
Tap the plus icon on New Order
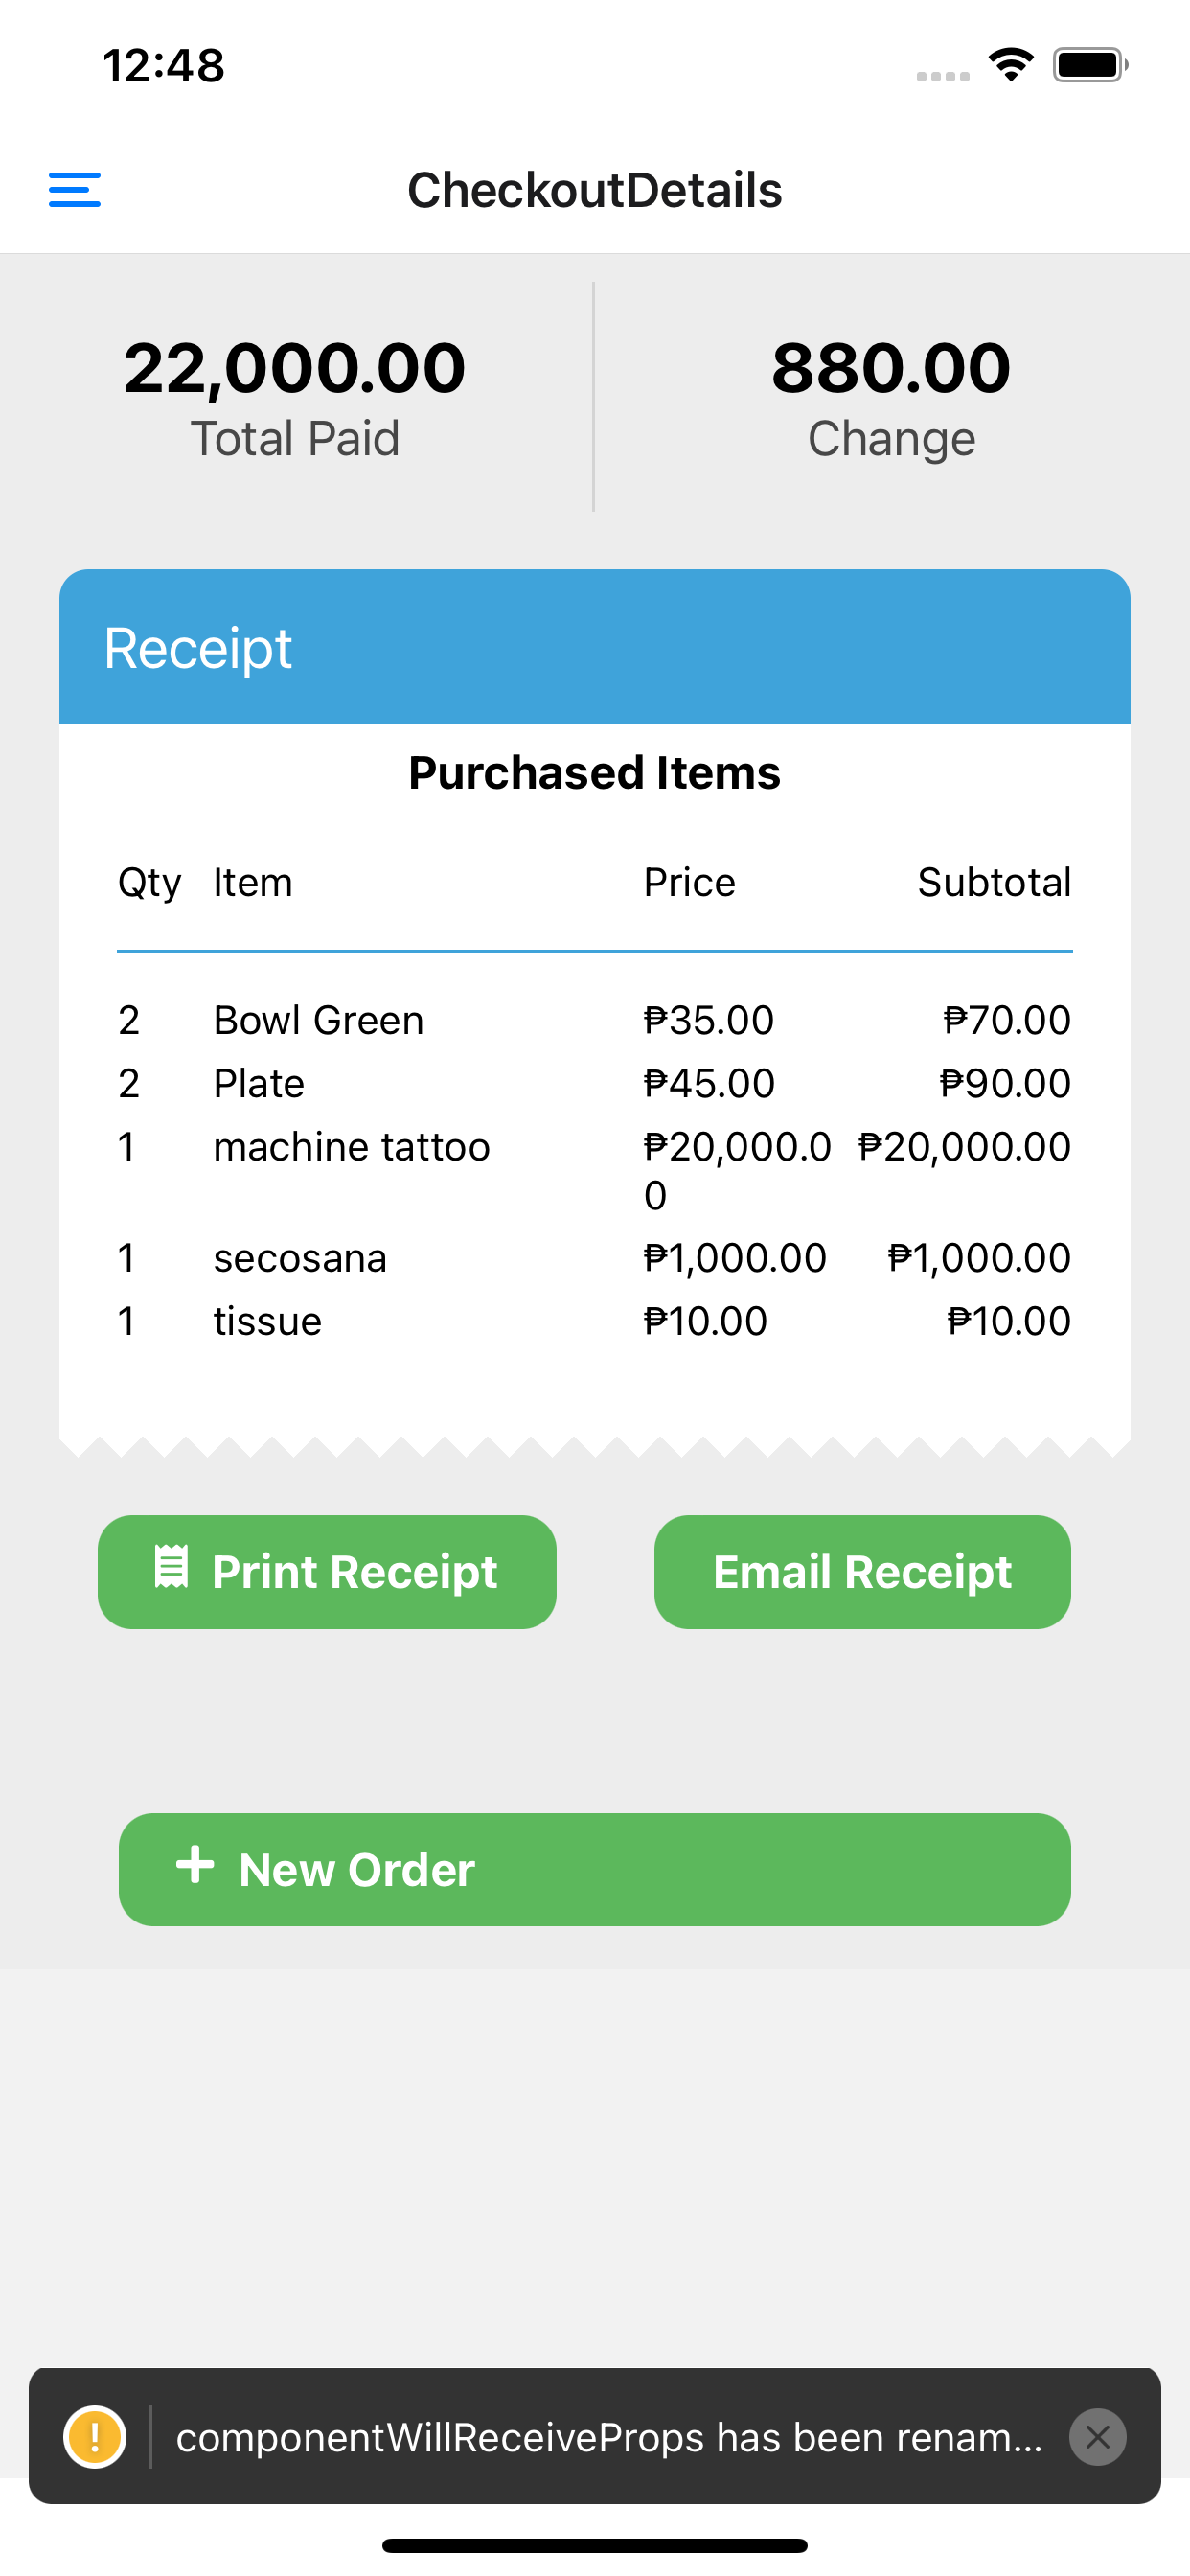[195, 1865]
